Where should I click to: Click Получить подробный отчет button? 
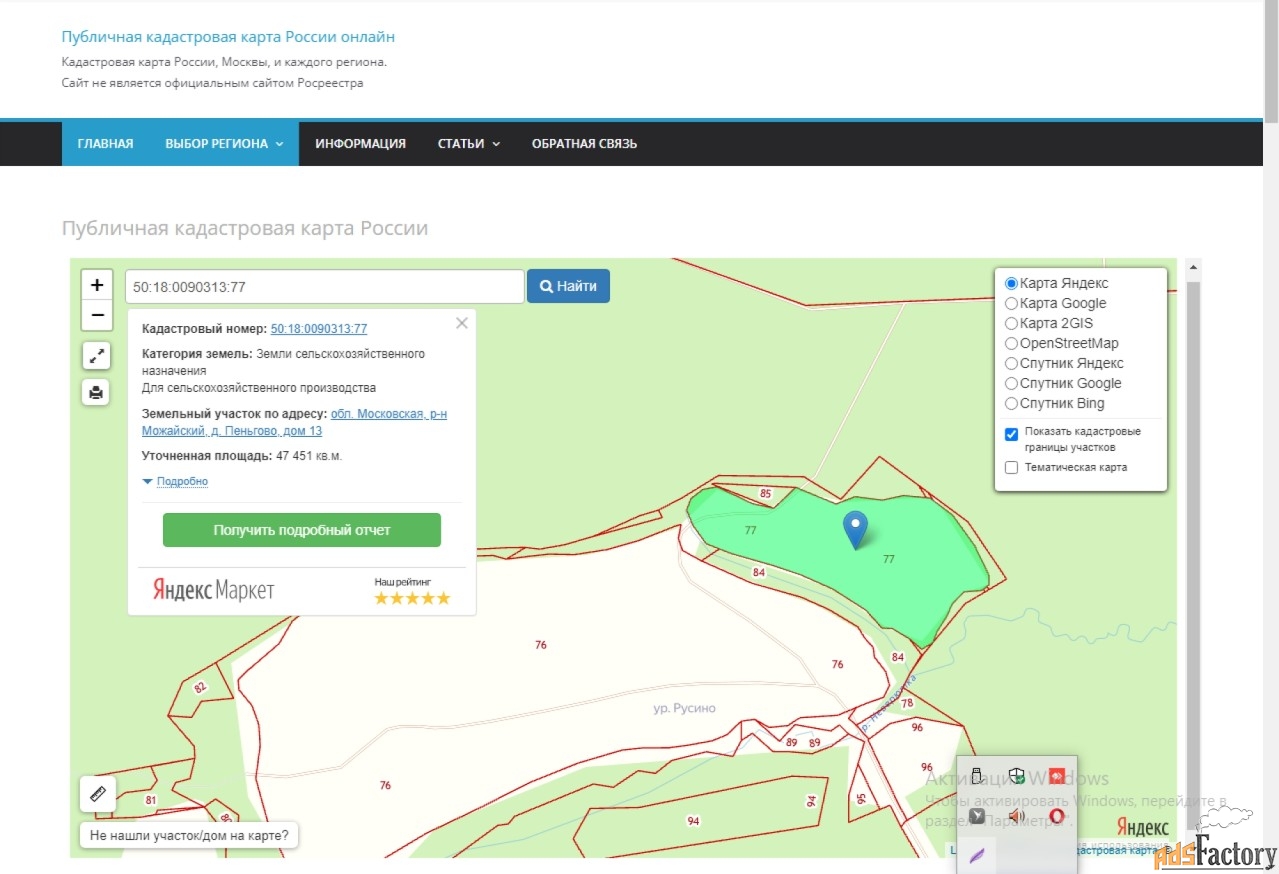[302, 530]
